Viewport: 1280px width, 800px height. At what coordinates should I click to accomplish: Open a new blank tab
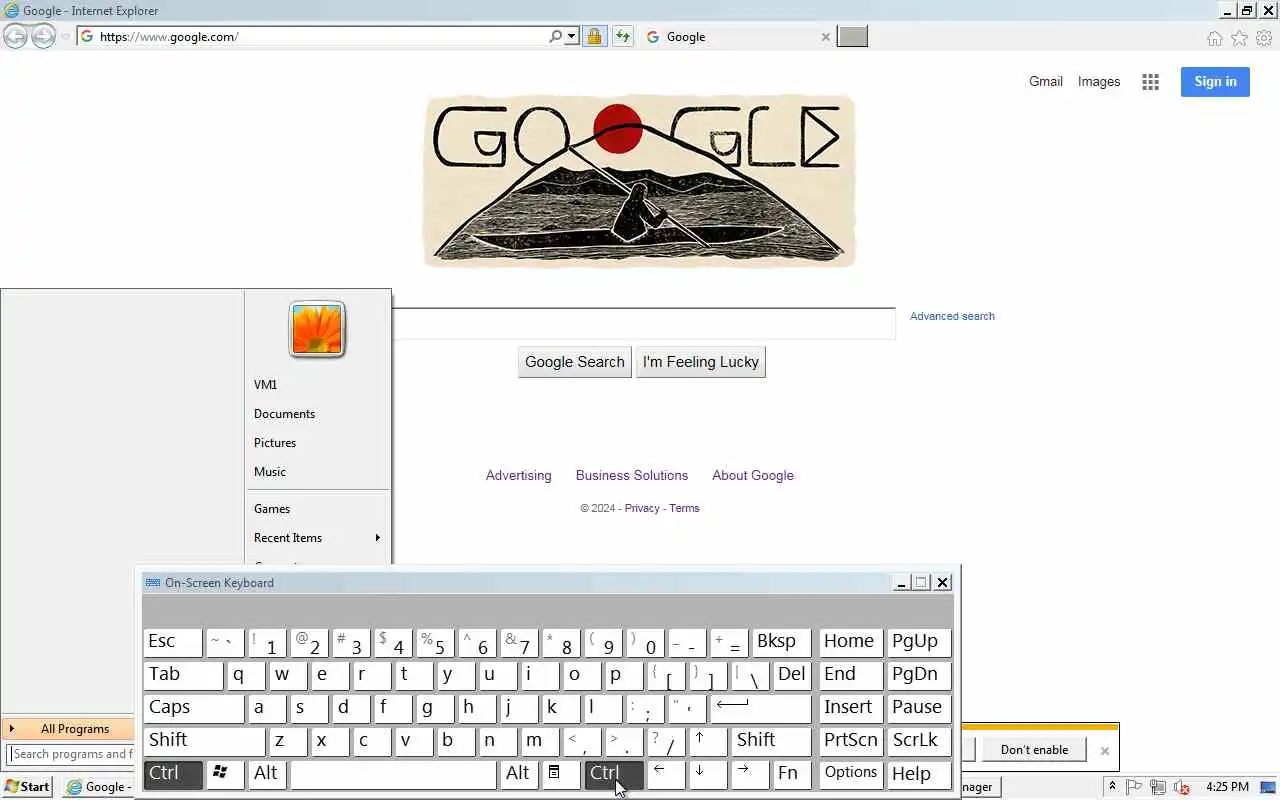click(852, 37)
